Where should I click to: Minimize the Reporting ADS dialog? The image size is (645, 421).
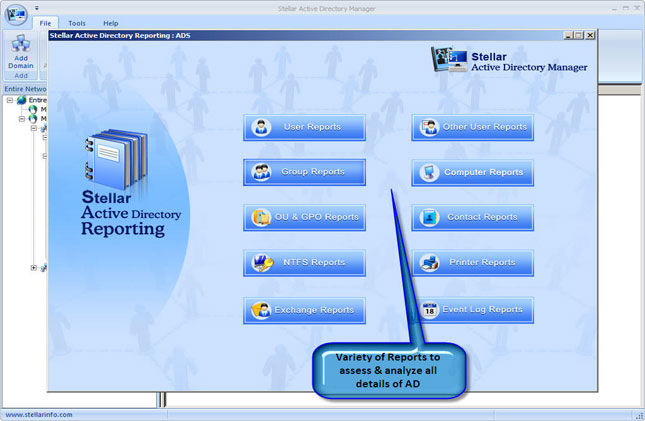click(568, 35)
